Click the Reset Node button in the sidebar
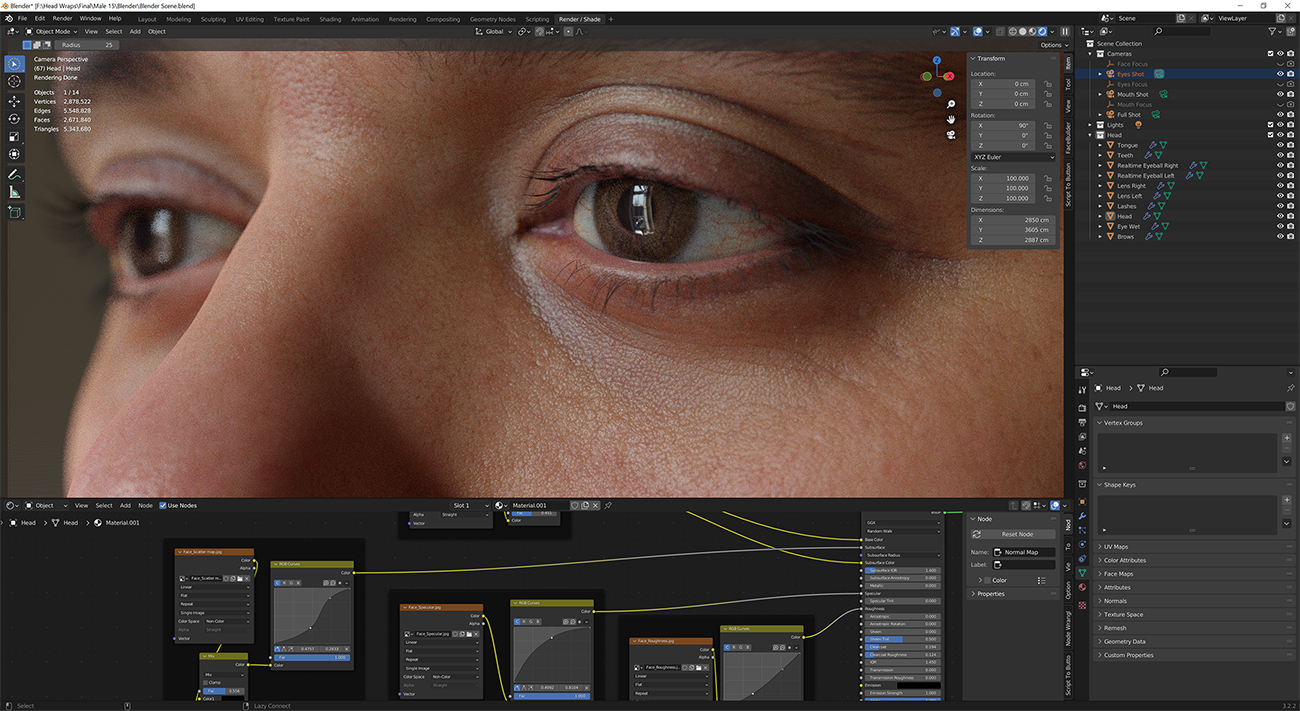 [1013, 534]
